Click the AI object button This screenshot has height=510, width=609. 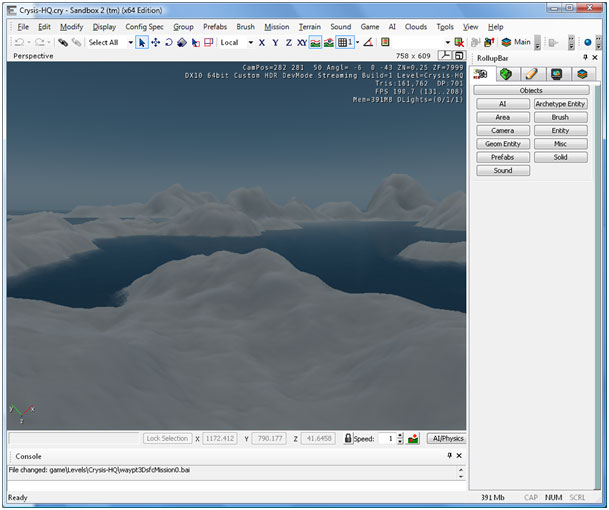(503, 104)
